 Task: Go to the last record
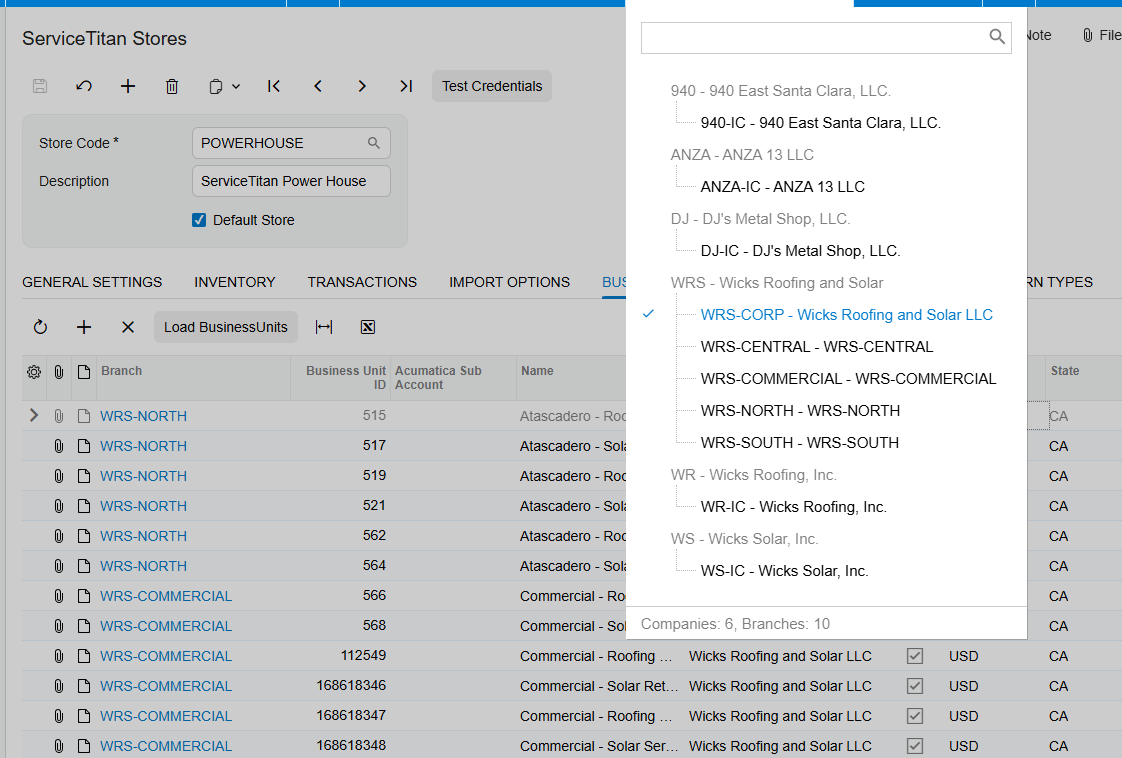click(406, 86)
